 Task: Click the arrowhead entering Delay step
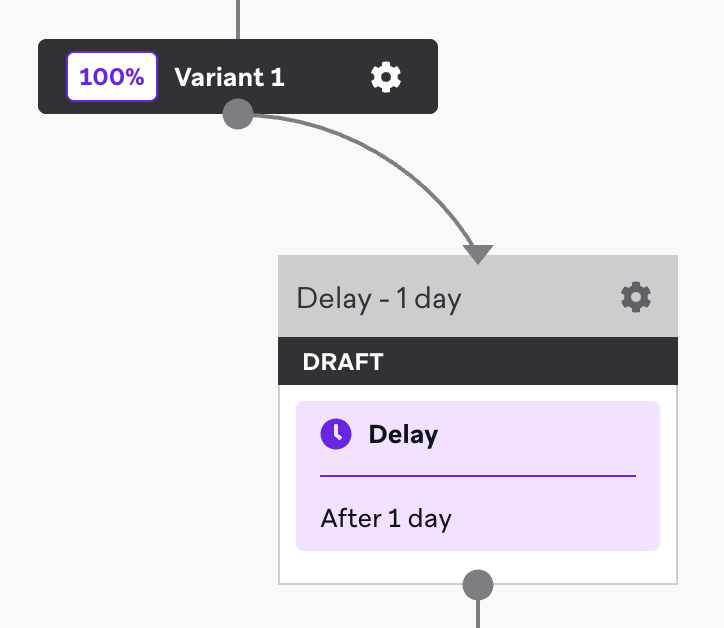pyautogui.click(x=478, y=254)
